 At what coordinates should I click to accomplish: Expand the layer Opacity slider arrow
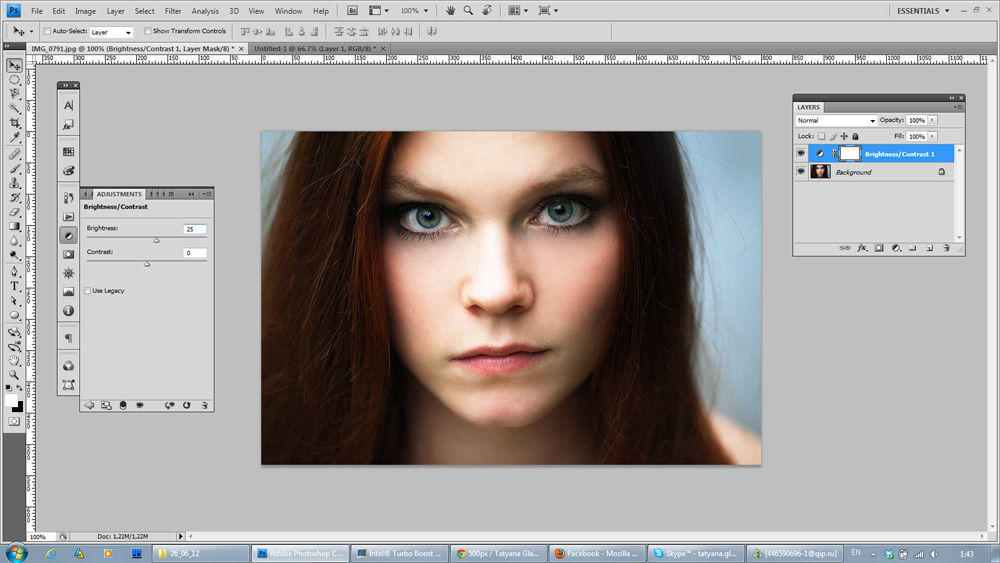pos(933,121)
